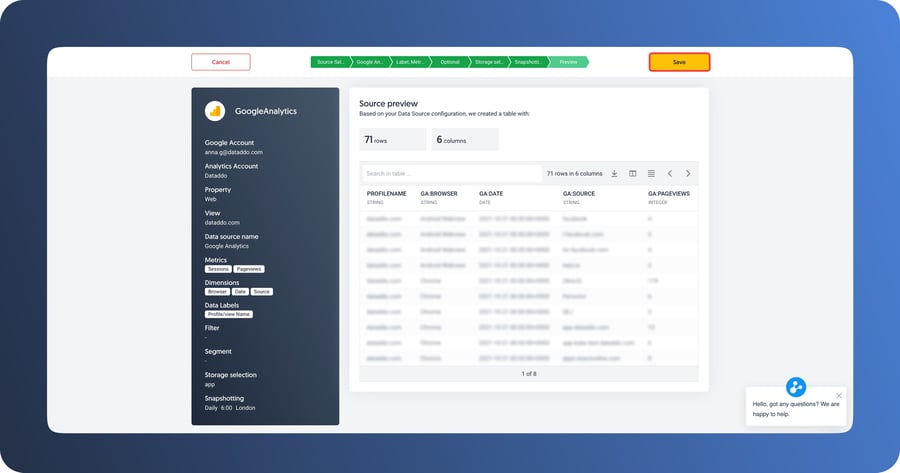This screenshot has height=473, width=900.
Task: Close the chat help popup
Action: pyautogui.click(x=839, y=396)
